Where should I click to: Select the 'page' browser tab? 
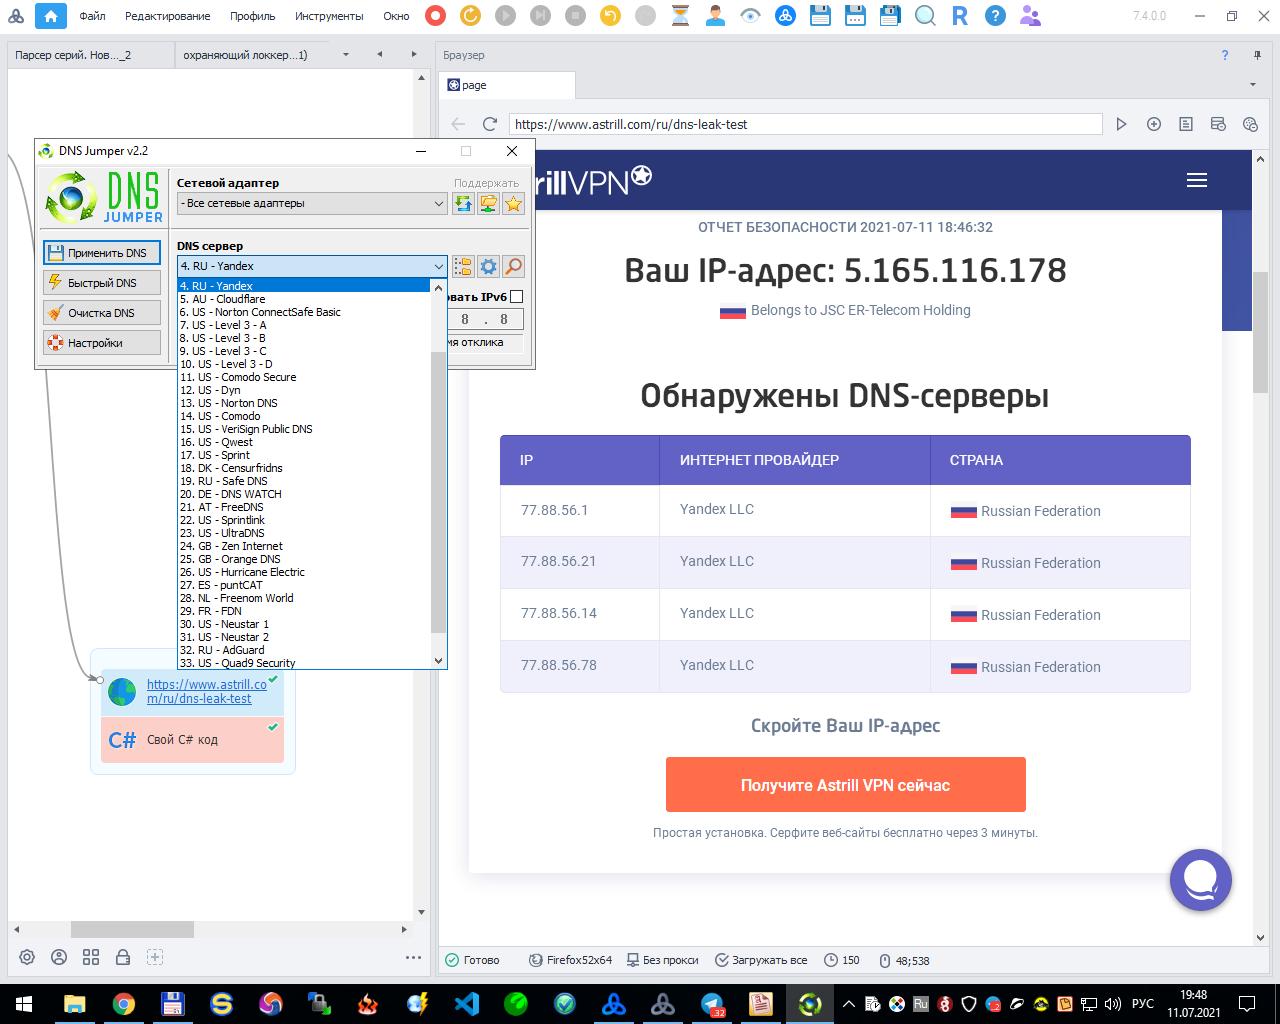click(x=507, y=85)
